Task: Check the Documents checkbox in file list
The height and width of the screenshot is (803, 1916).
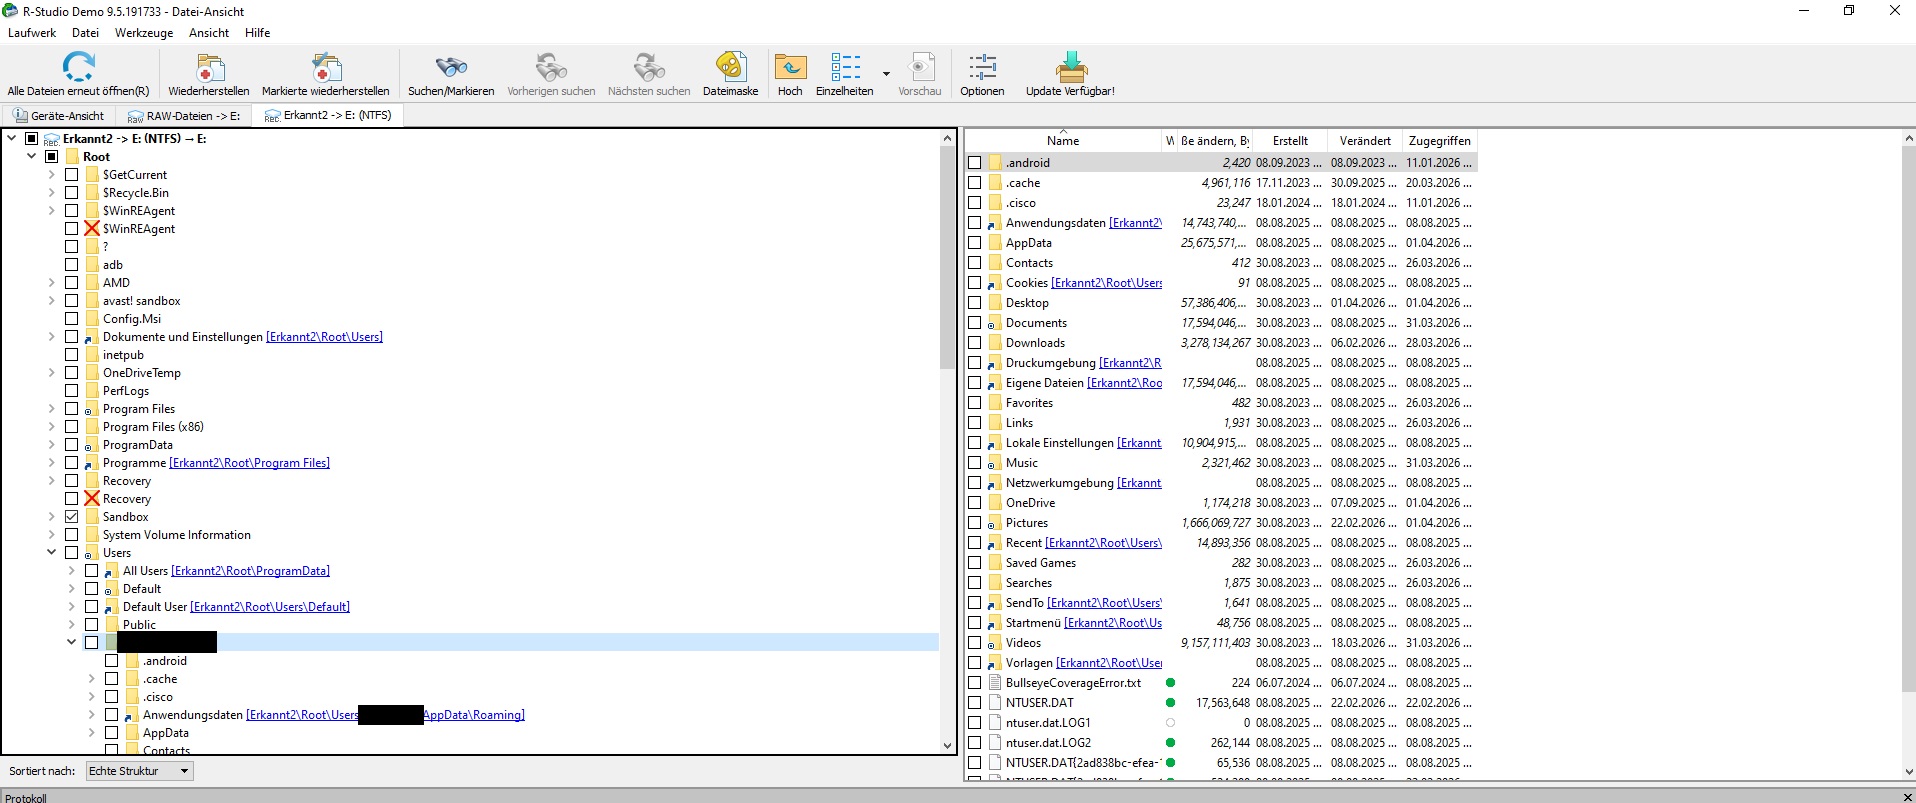Action: pos(974,323)
